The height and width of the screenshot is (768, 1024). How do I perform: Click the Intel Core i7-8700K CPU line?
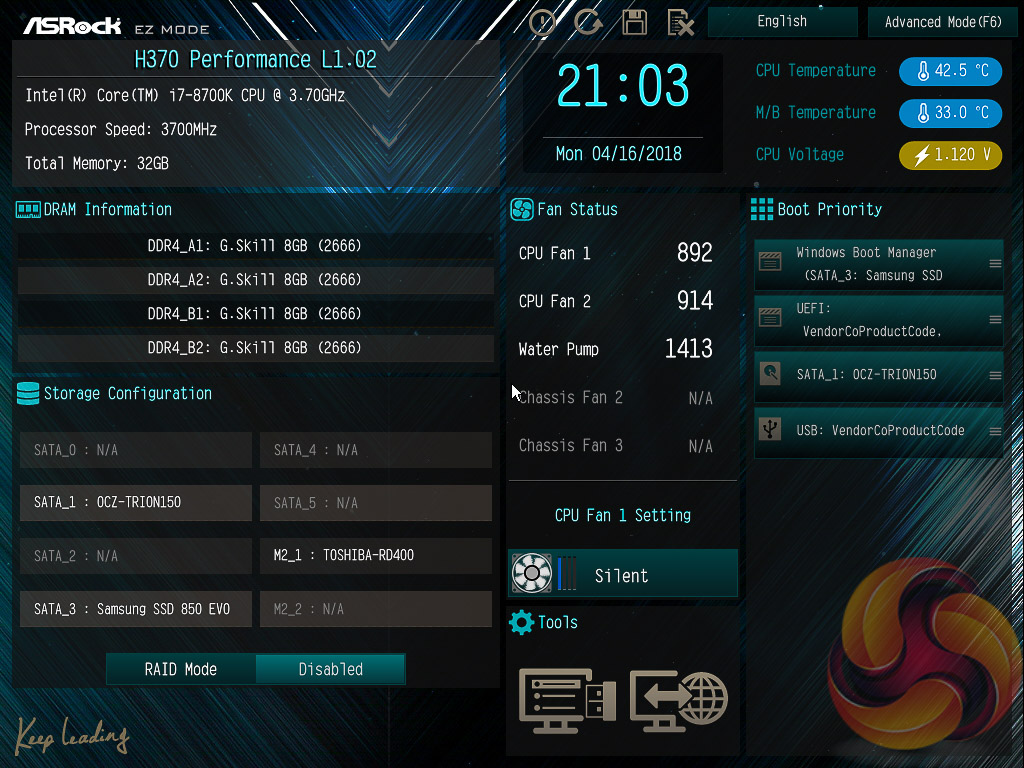coord(185,95)
